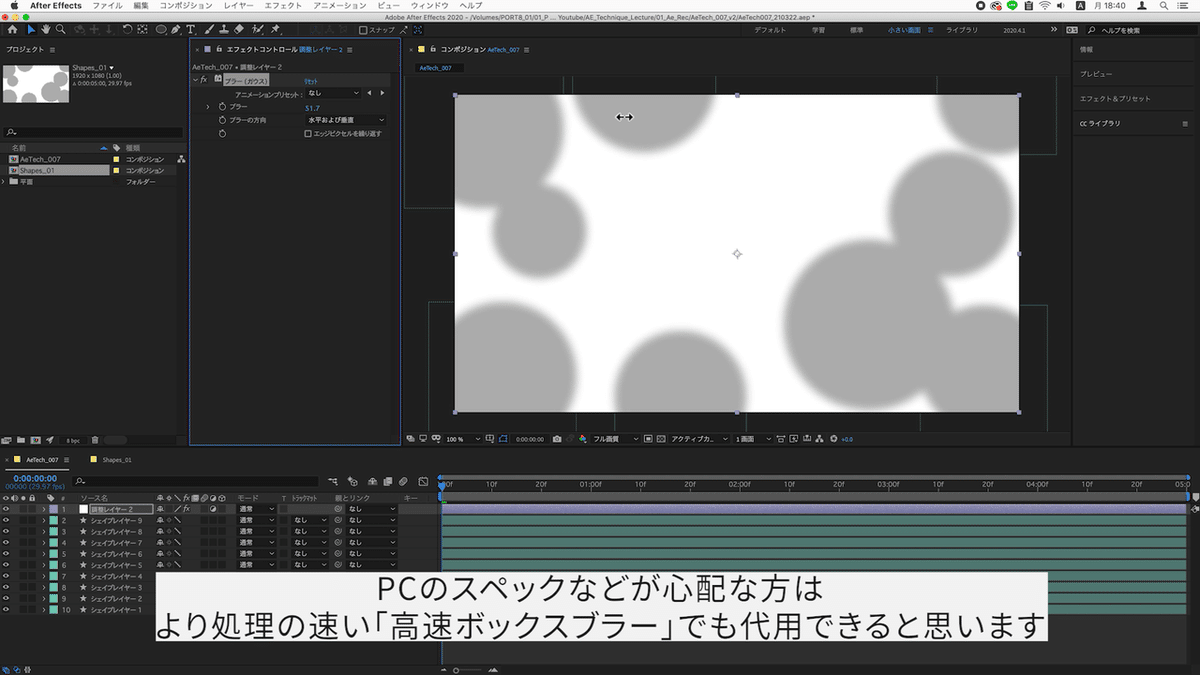1200x675 pixels.
Task: Select the Clone Stamp tool
Action: pyautogui.click(x=223, y=30)
